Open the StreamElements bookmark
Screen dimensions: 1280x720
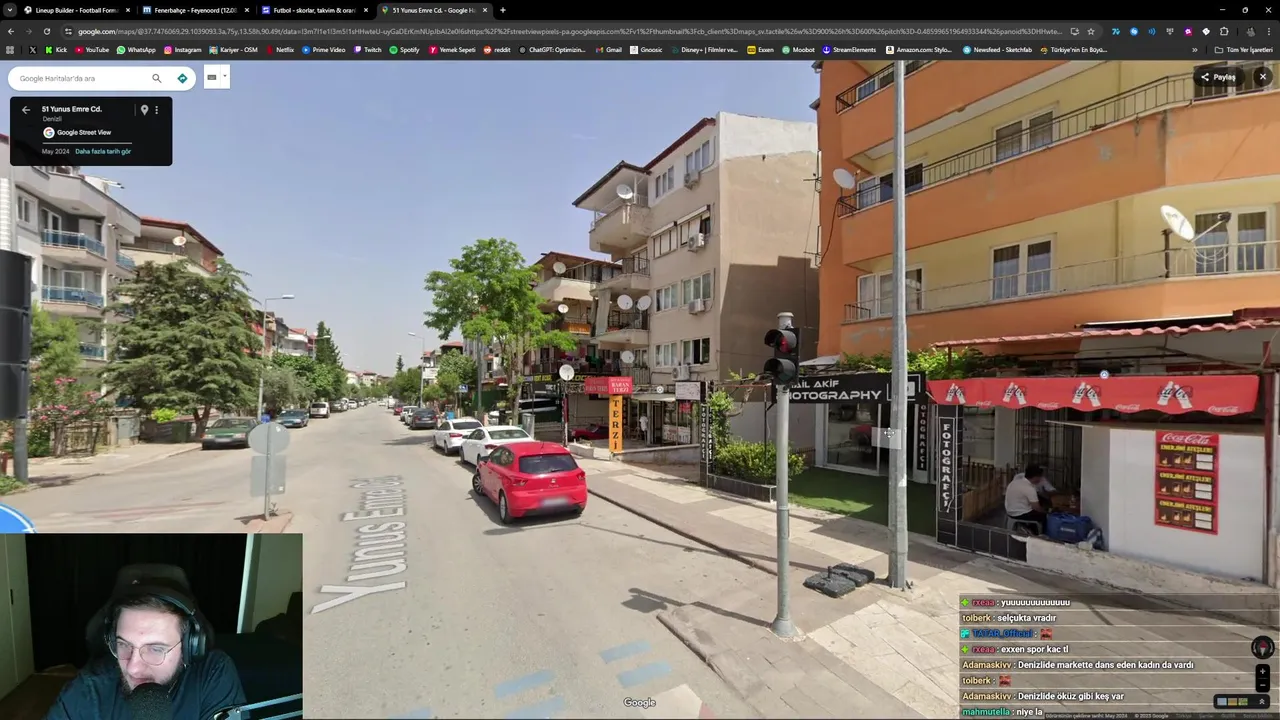click(849, 49)
